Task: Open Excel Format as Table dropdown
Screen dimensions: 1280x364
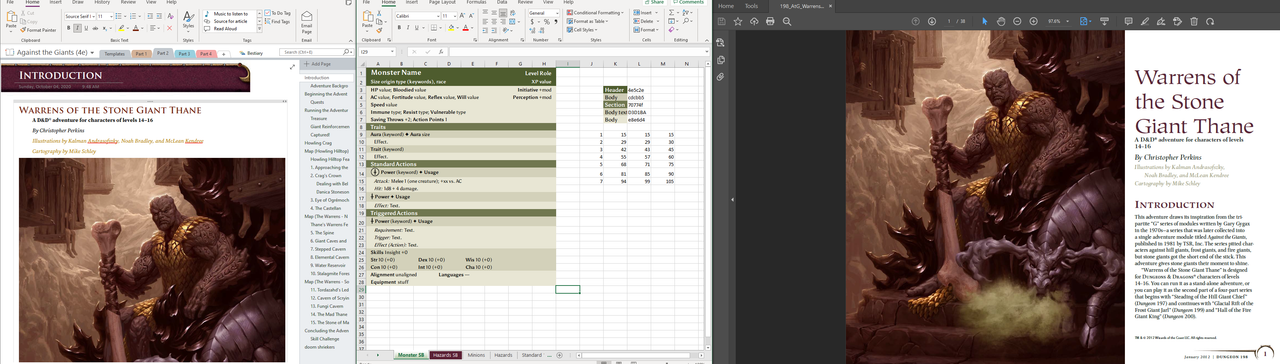Action: pyautogui.click(x=587, y=21)
